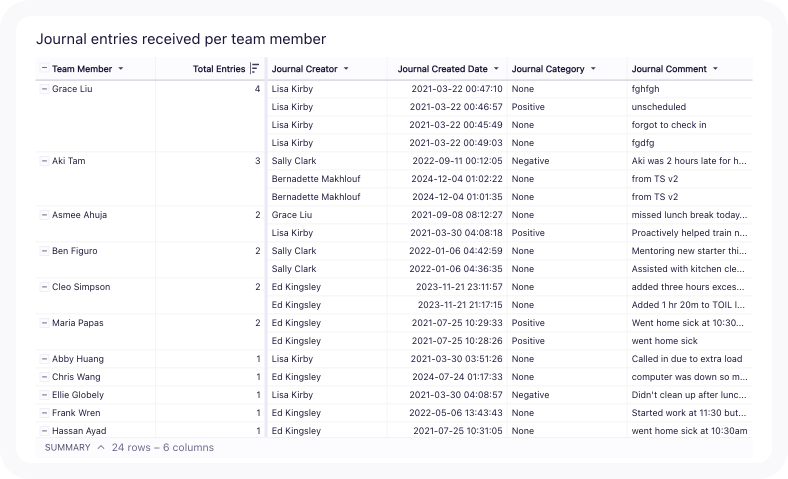Click the Total Entries descending sort icon
Viewport: 788px width, 479px height.
click(254, 69)
